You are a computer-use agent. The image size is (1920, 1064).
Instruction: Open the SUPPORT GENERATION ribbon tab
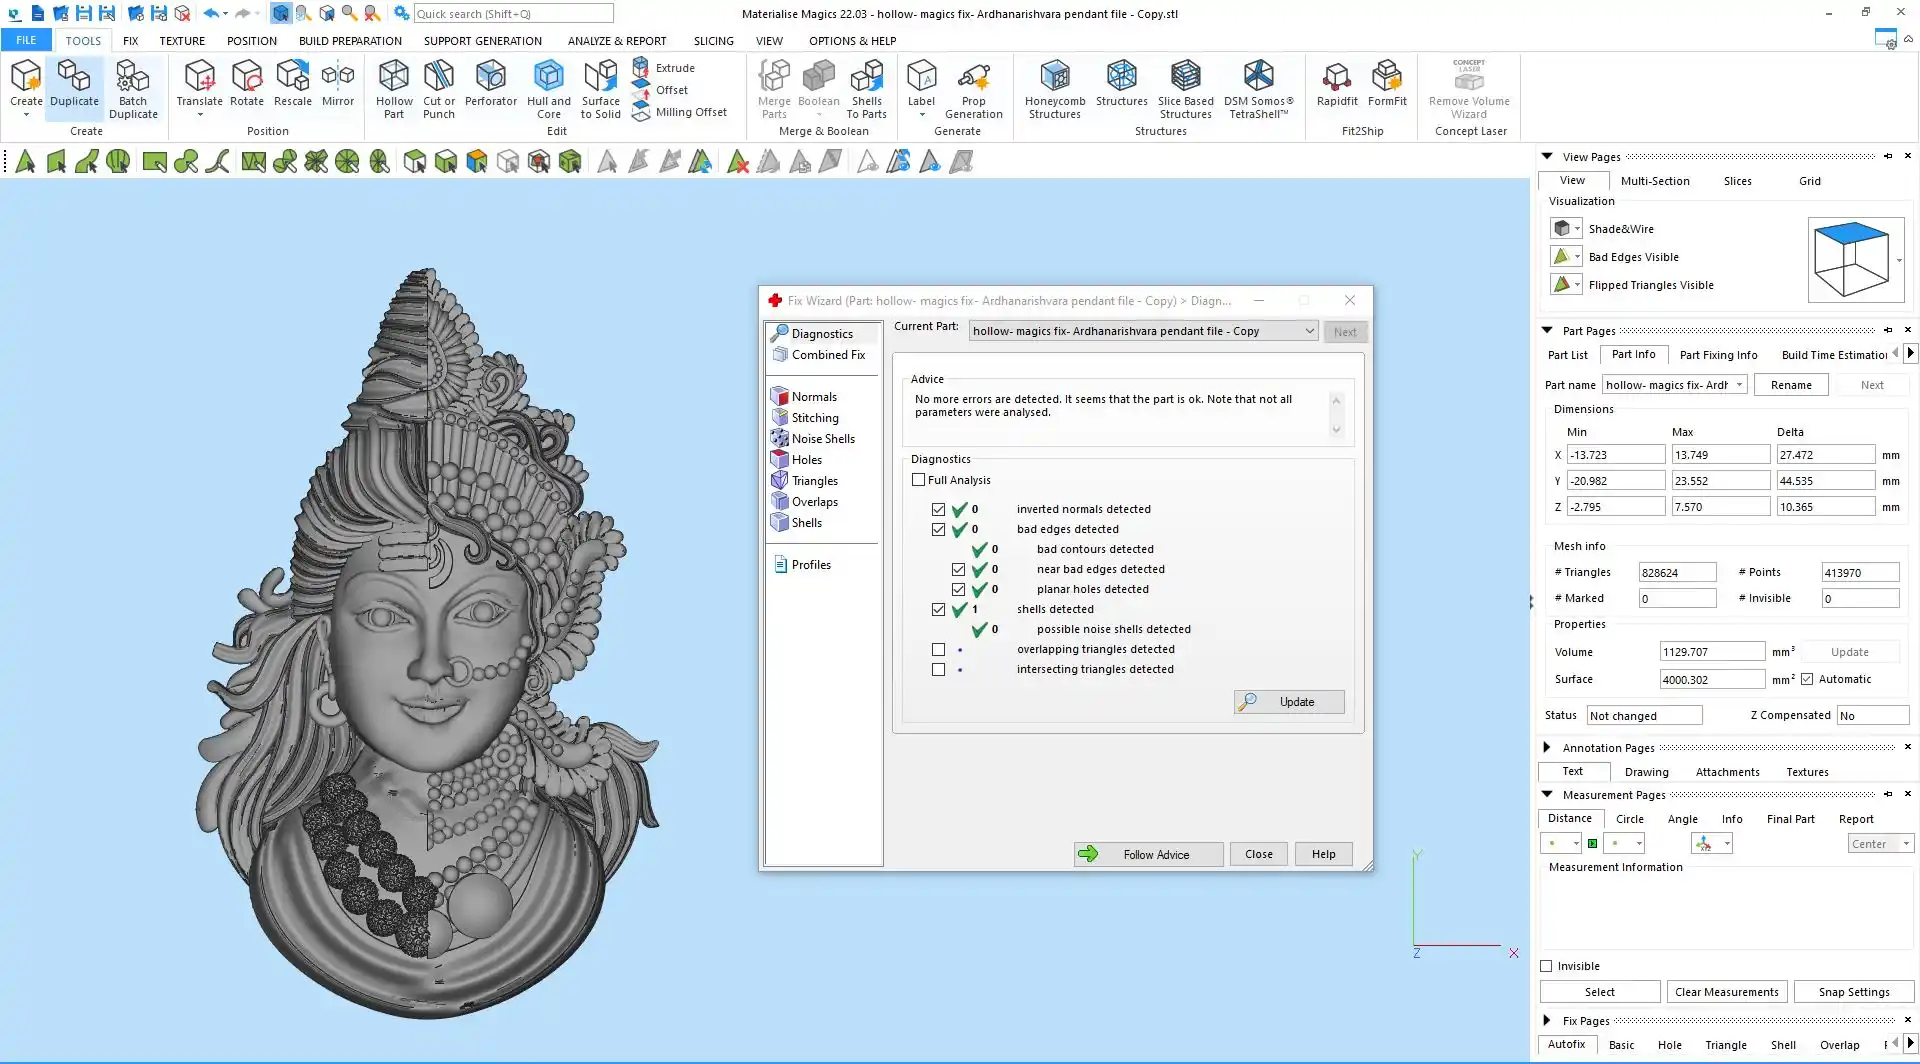pyautogui.click(x=482, y=41)
